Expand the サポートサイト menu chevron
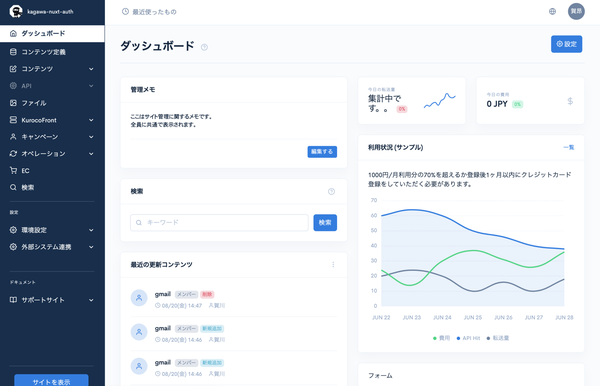 [x=91, y=300]
